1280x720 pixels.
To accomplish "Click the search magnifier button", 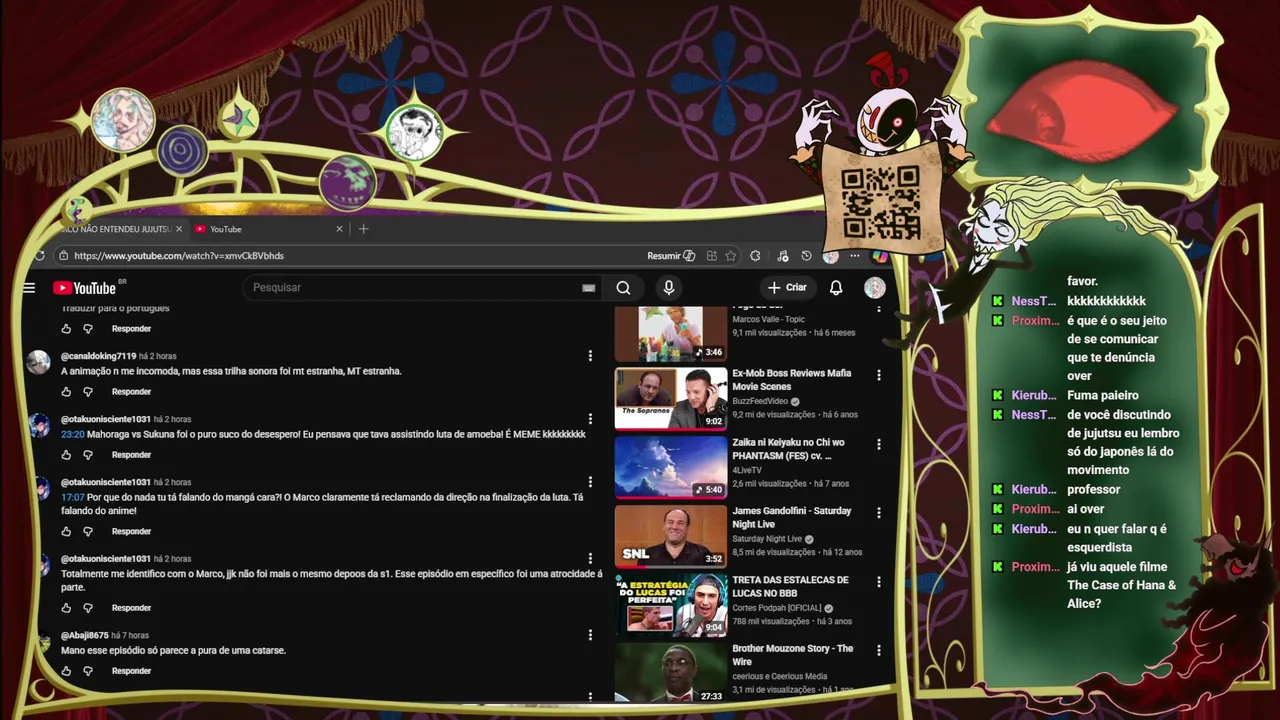I will click(623, 288).
